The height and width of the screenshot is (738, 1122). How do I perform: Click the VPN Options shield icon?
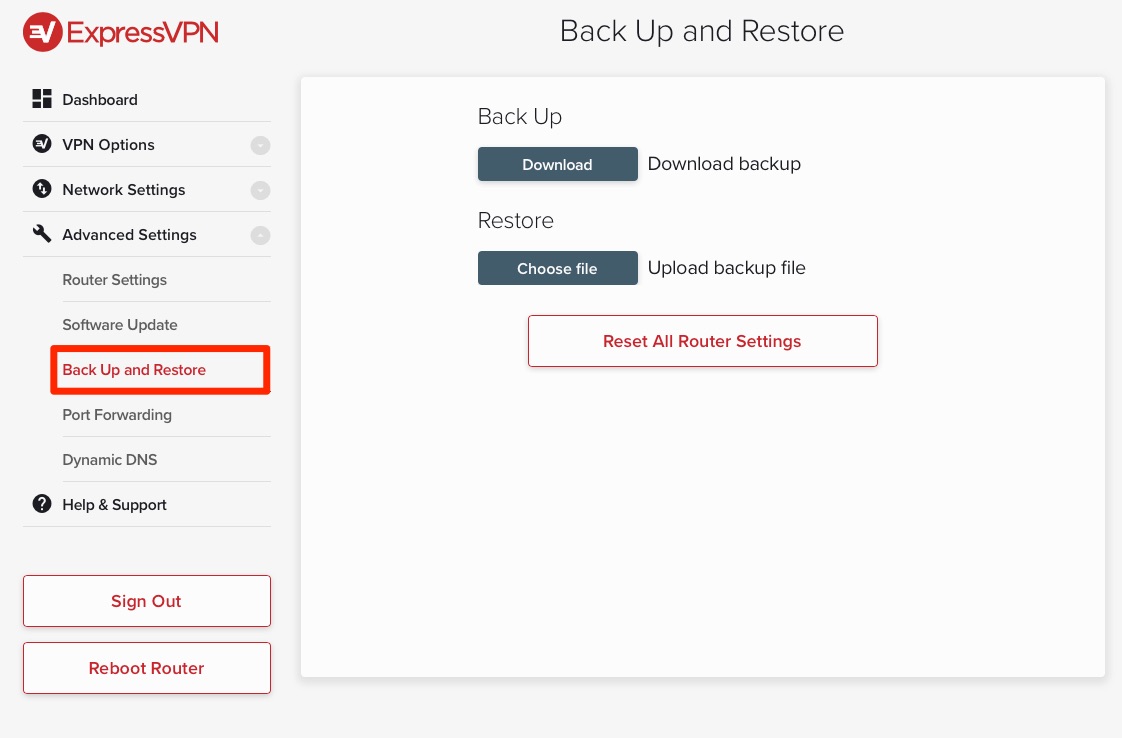[x=41, y=144]
